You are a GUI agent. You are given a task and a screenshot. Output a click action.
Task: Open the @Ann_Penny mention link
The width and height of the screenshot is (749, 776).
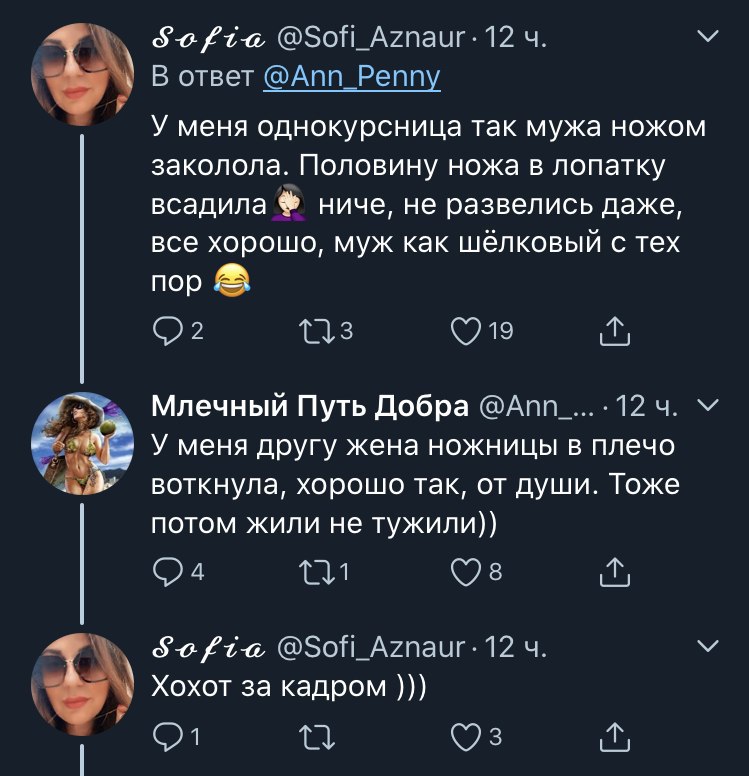[x=351, y=77]
